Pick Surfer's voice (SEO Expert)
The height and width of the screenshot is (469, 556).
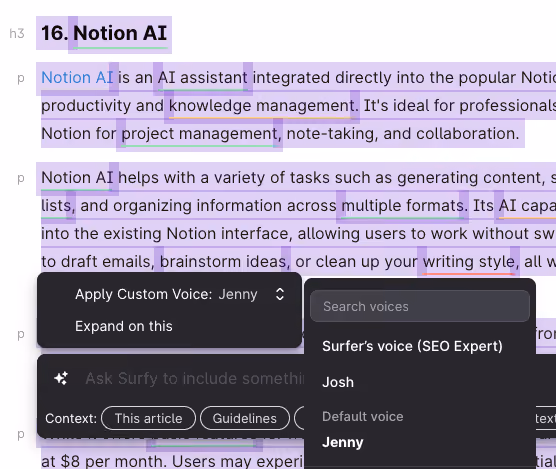[x=412, y=346]
